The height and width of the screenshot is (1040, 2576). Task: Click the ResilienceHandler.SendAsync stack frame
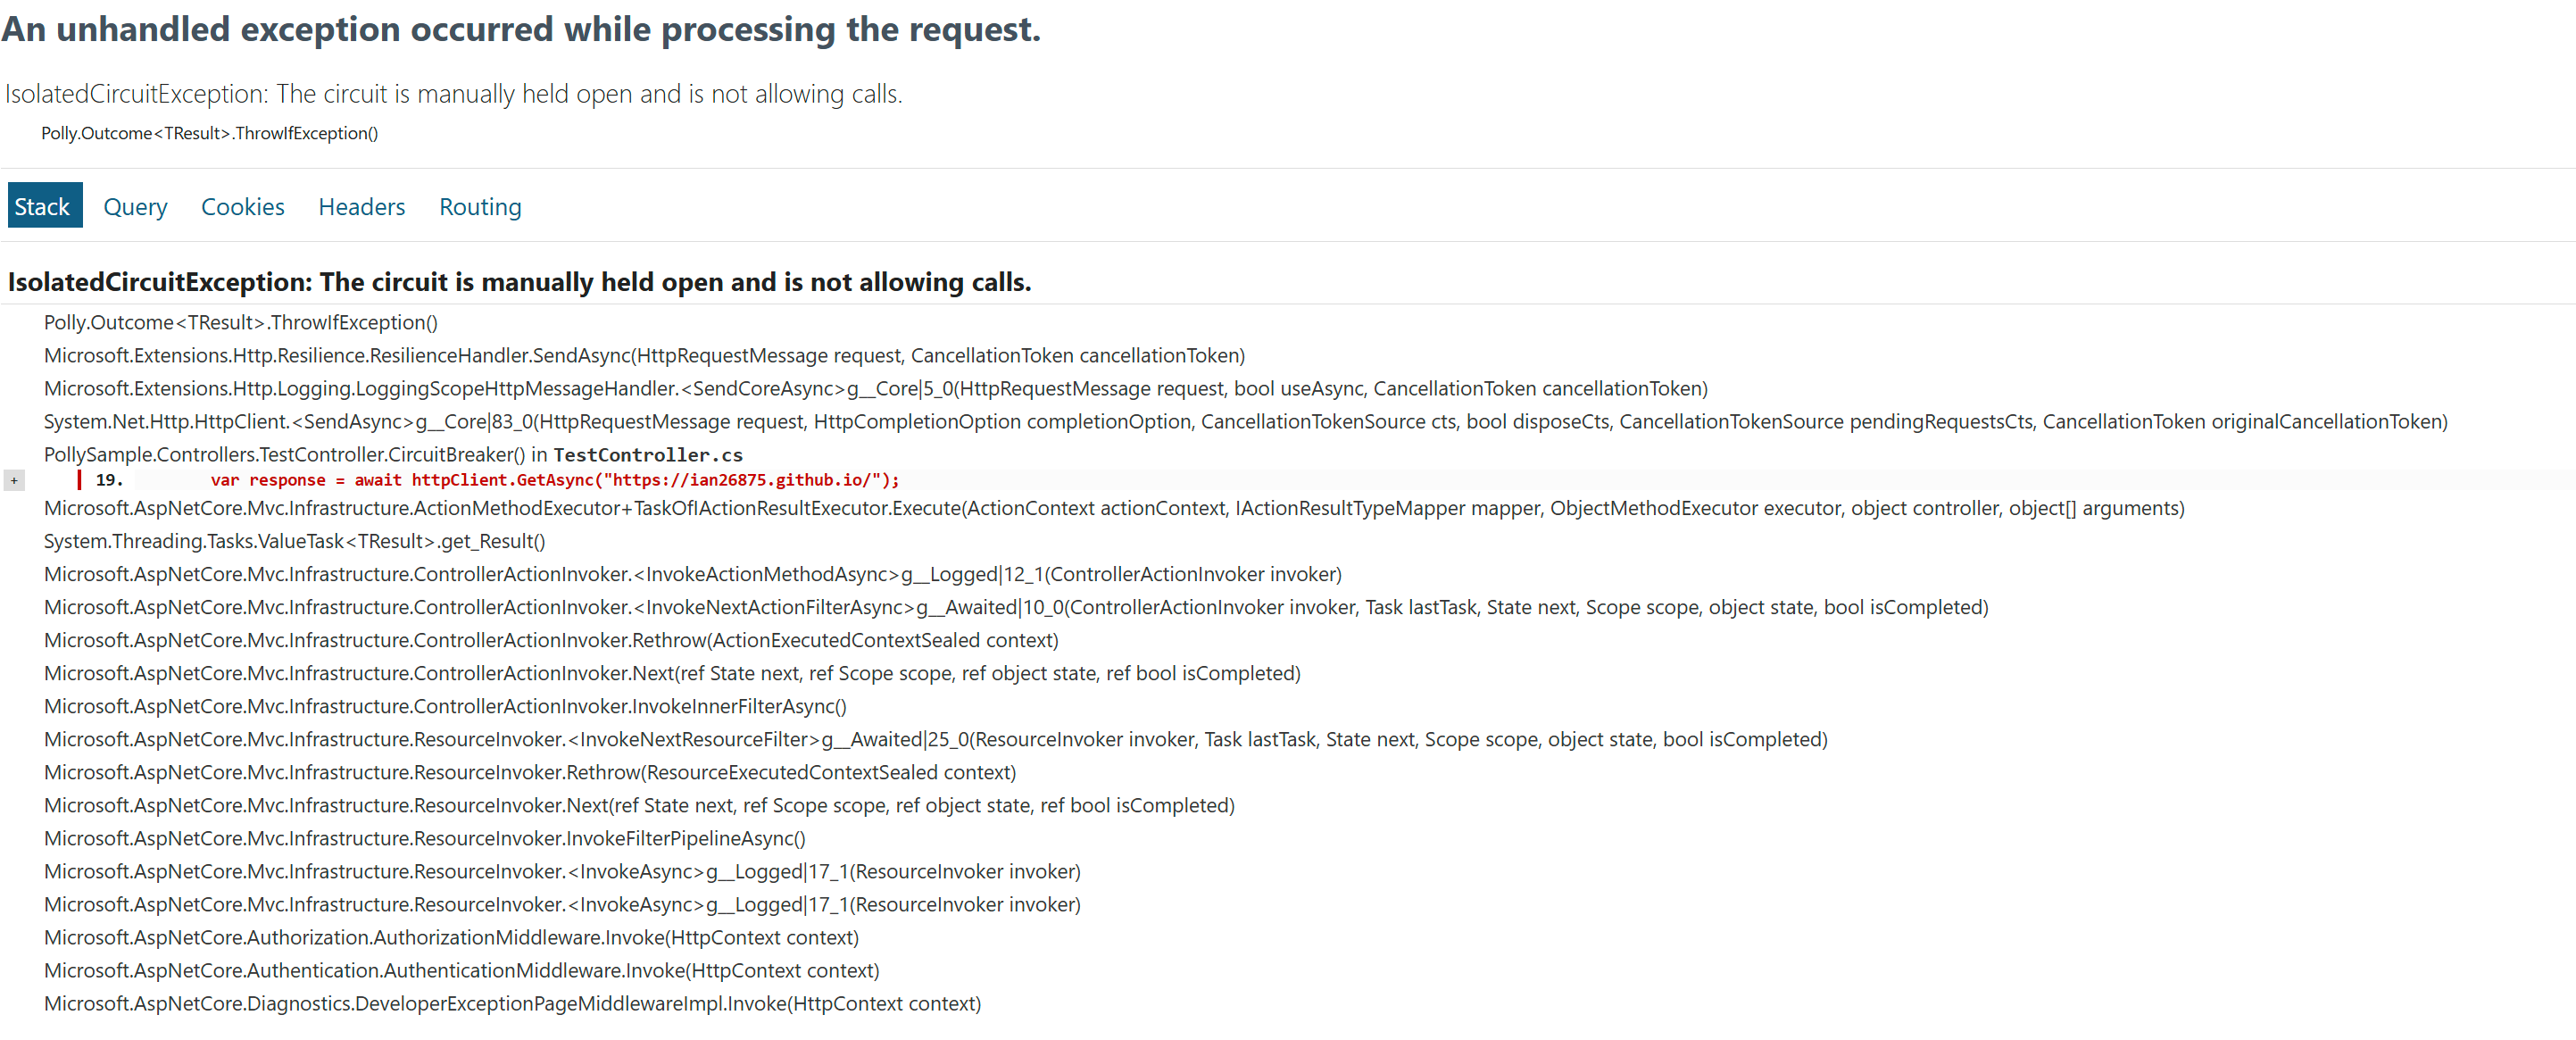click(x=644, y=355)
